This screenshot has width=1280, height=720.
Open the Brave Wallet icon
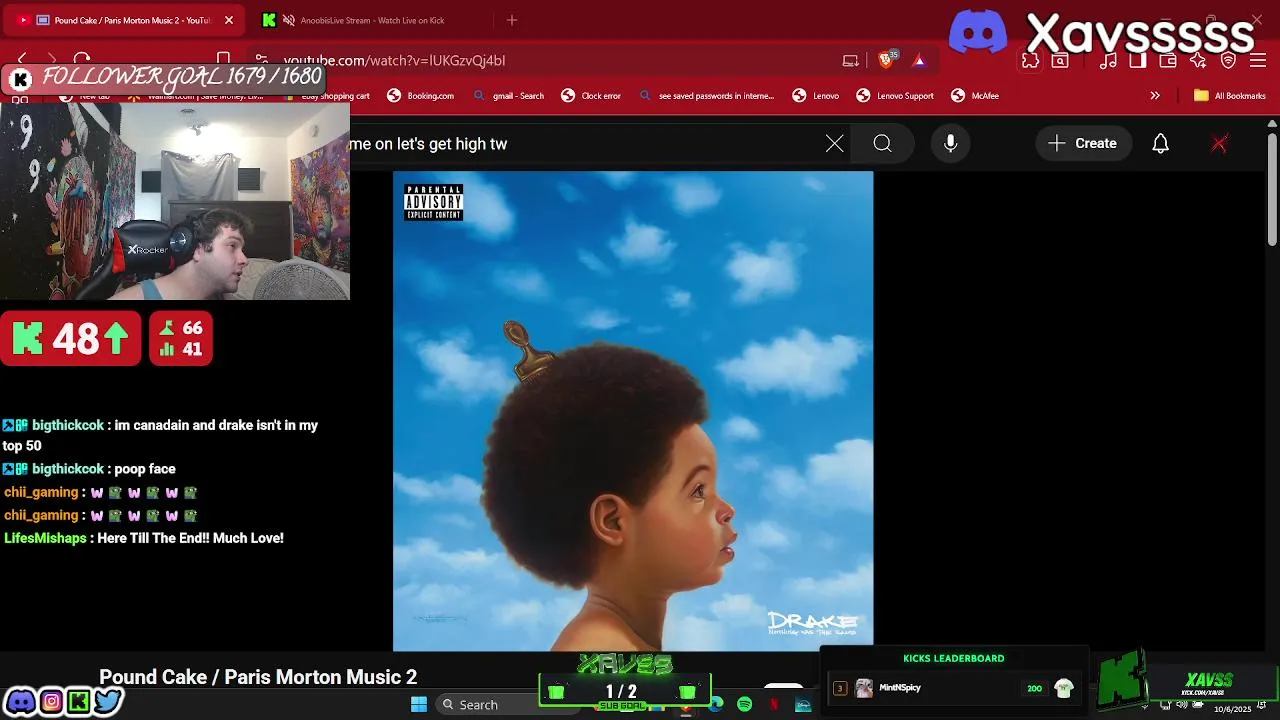(x=1168, y=61)
